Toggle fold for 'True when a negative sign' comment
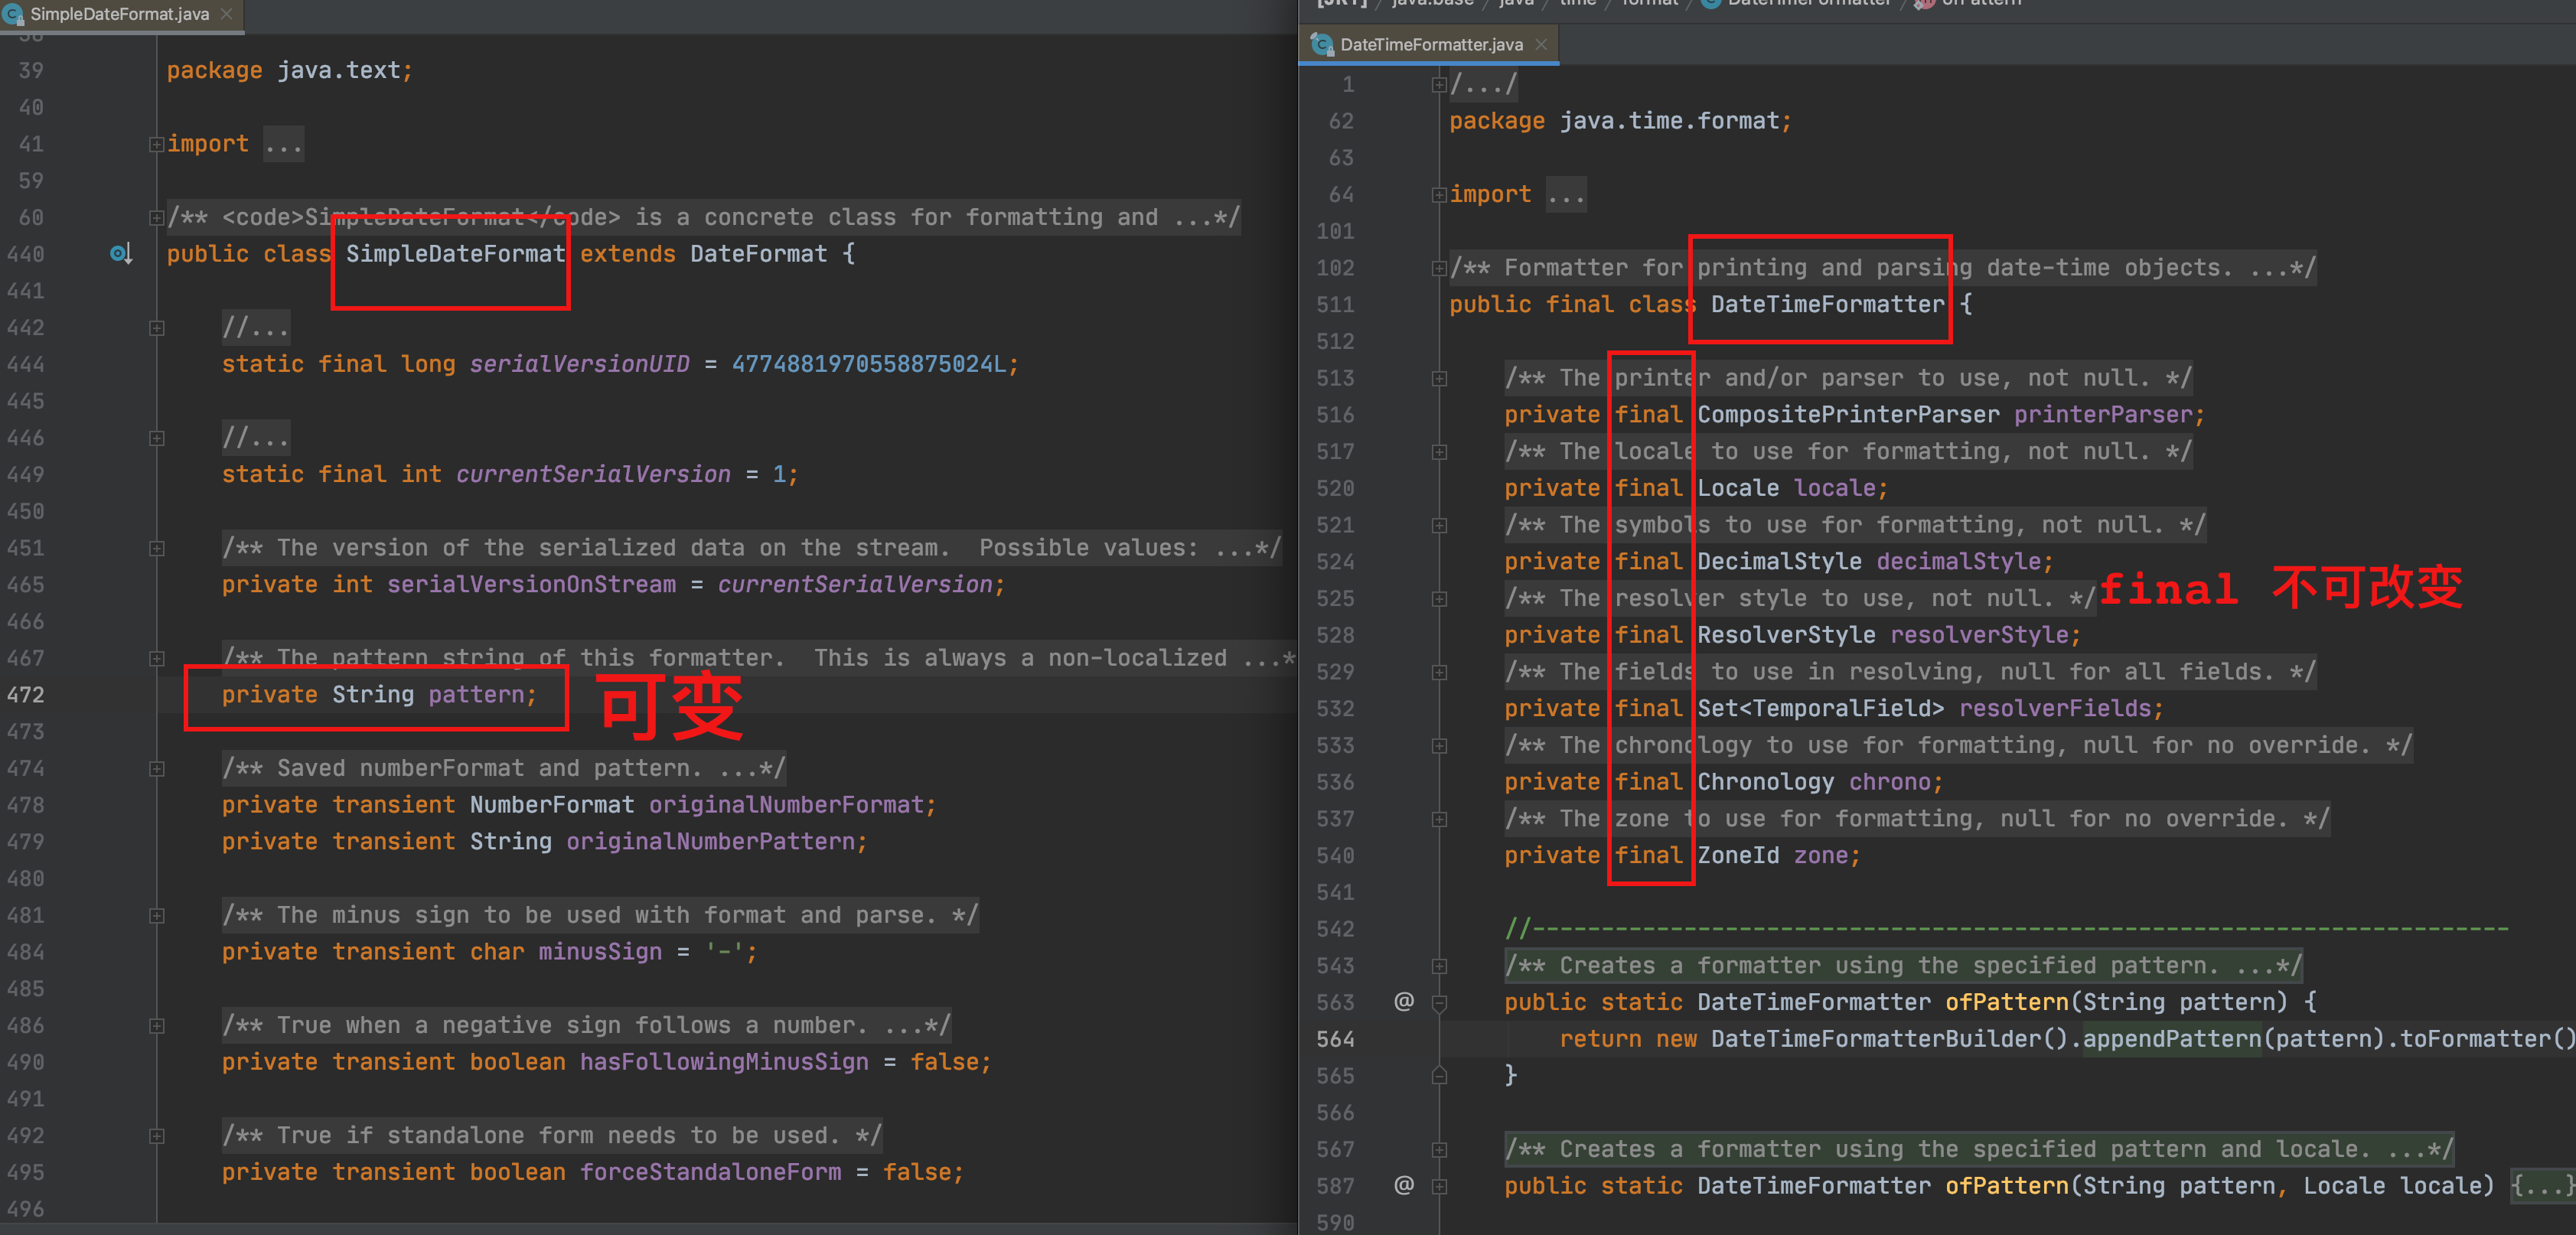The image size is (2576, 1235). (x=157, y=1025)
